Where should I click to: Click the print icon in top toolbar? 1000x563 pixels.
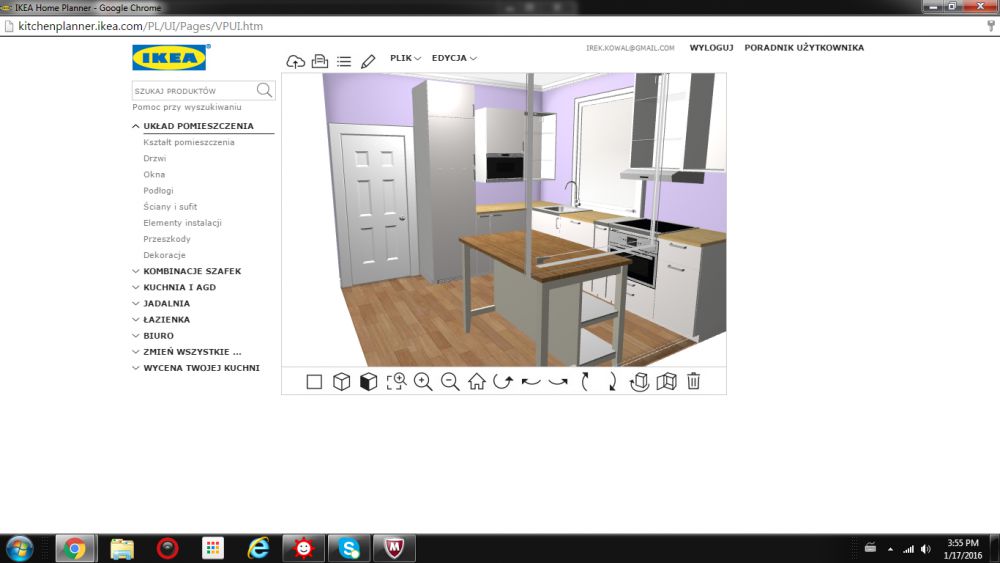(320, 61)
